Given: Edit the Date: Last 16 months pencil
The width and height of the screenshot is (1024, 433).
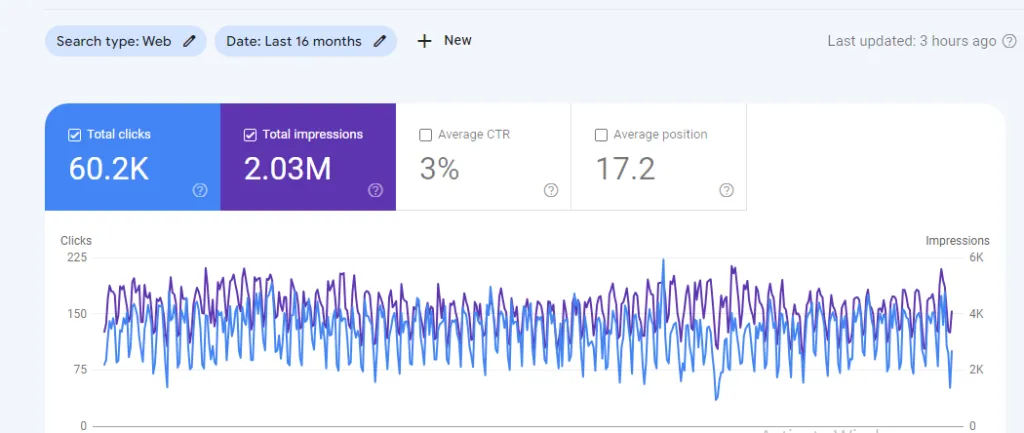Looking at the screenshot, I should click(379, 41).
